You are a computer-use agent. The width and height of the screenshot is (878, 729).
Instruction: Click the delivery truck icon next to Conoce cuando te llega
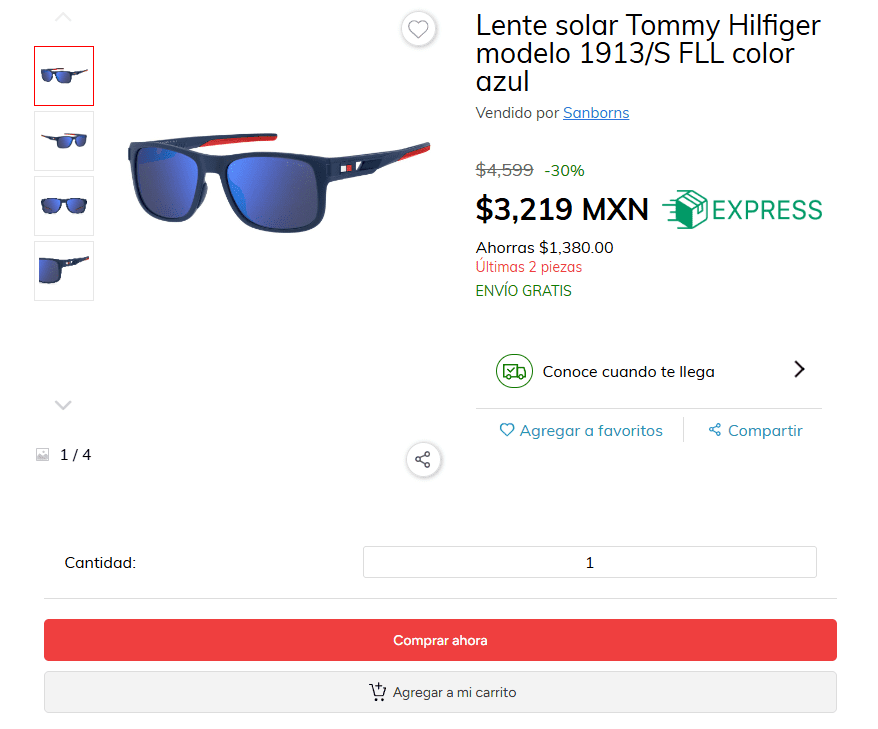(514, 371)
